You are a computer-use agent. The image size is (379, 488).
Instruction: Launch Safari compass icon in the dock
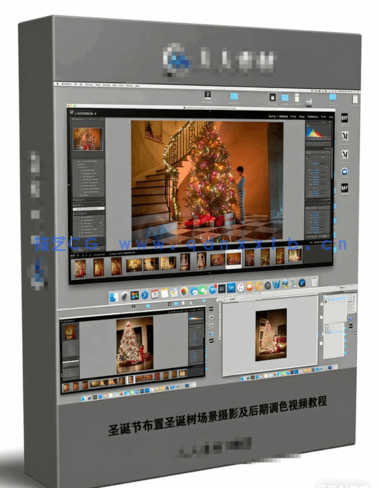point(145,295)
